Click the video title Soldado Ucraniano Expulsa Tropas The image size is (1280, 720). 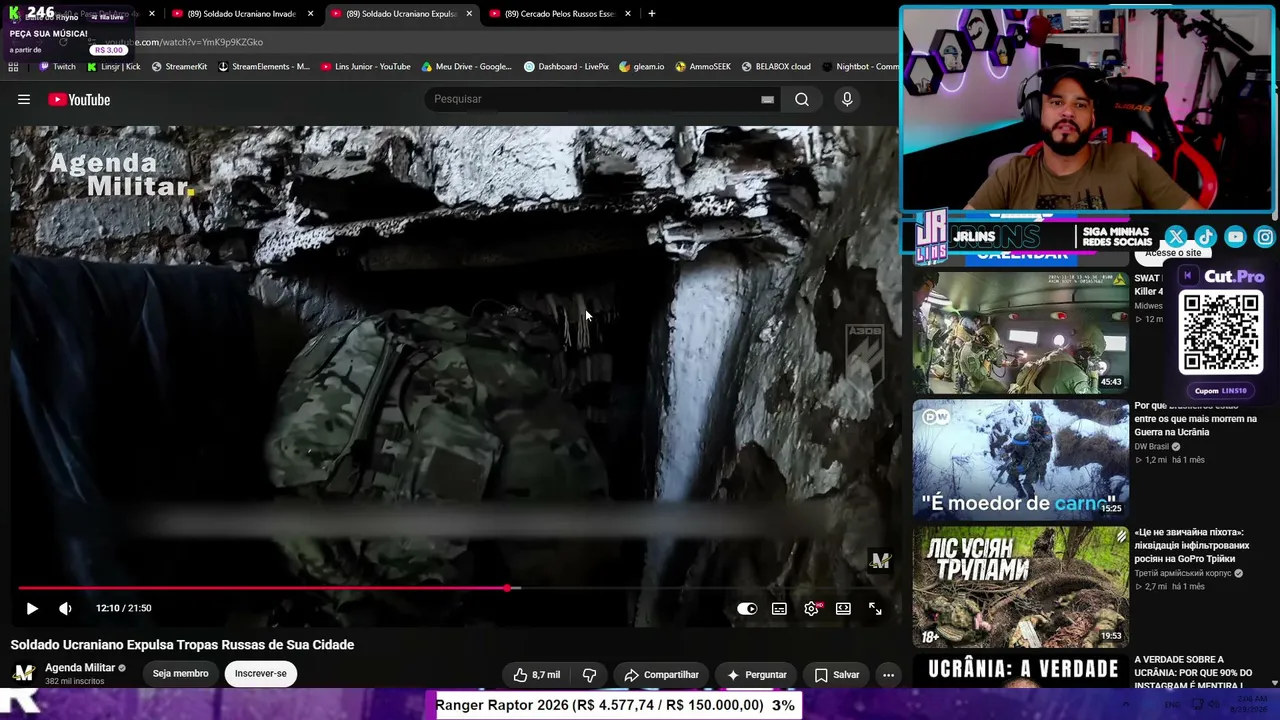click(182, 645)
